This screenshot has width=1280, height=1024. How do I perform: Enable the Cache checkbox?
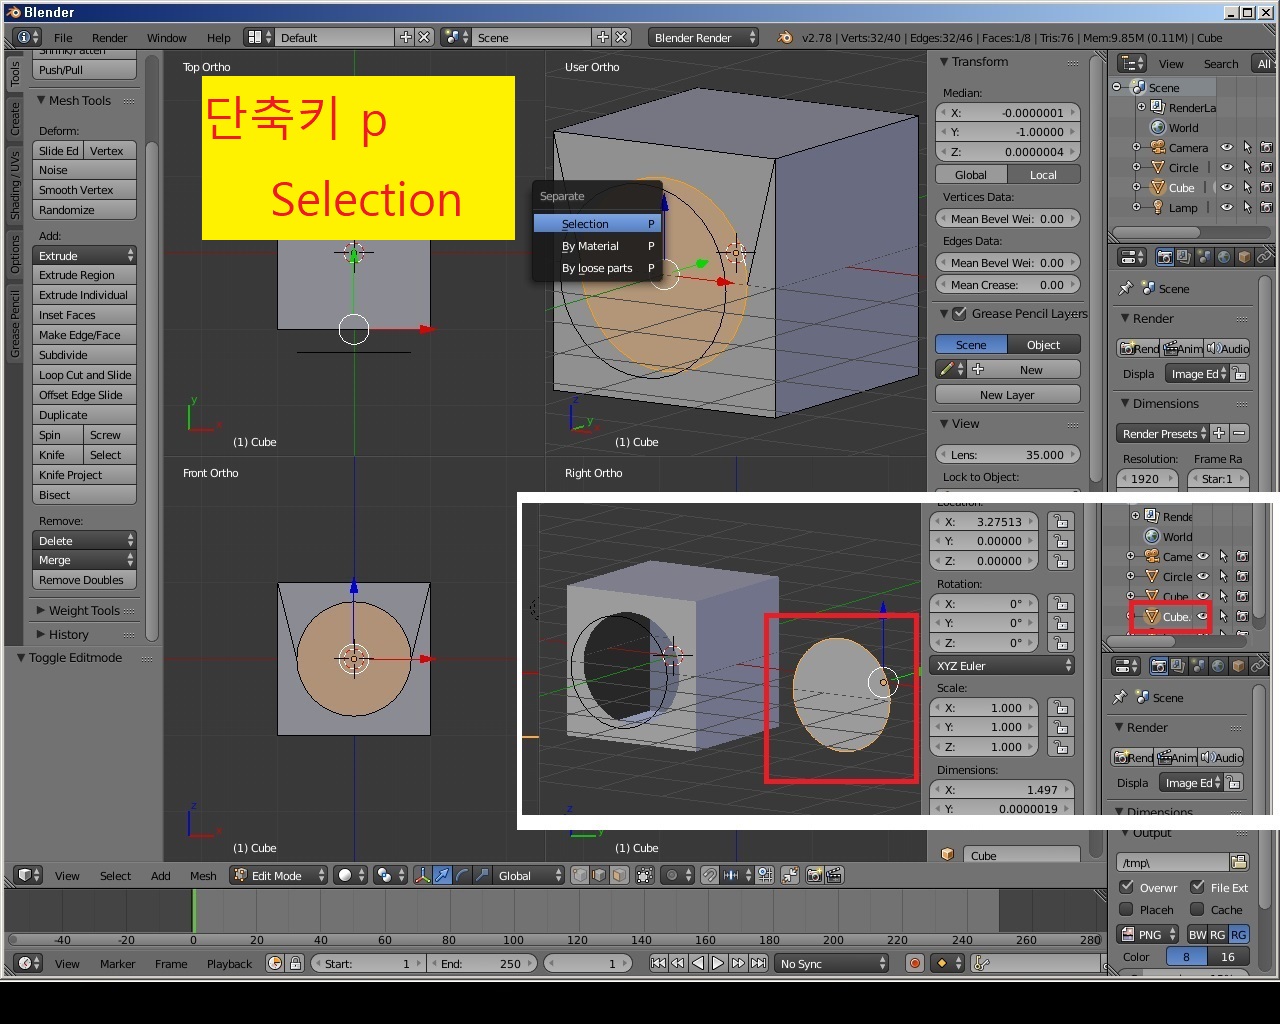[x=1197, y=909]
